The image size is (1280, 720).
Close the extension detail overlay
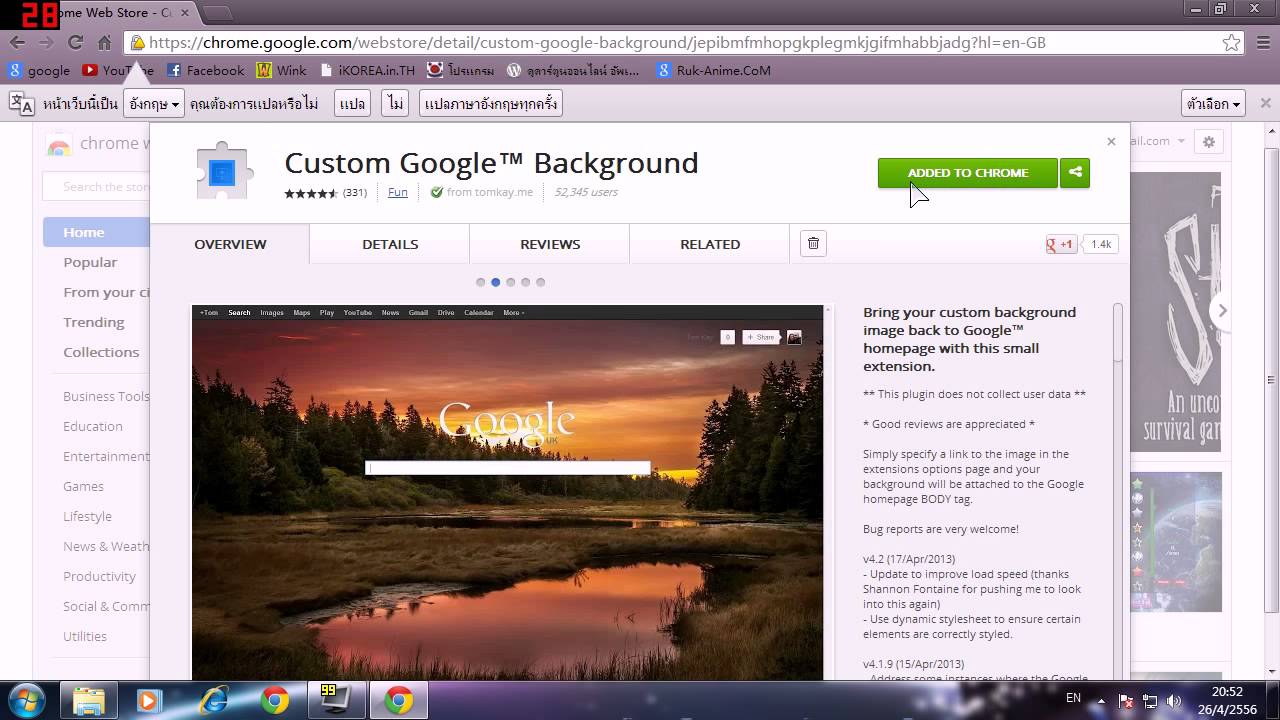(x=1111, y=142)
